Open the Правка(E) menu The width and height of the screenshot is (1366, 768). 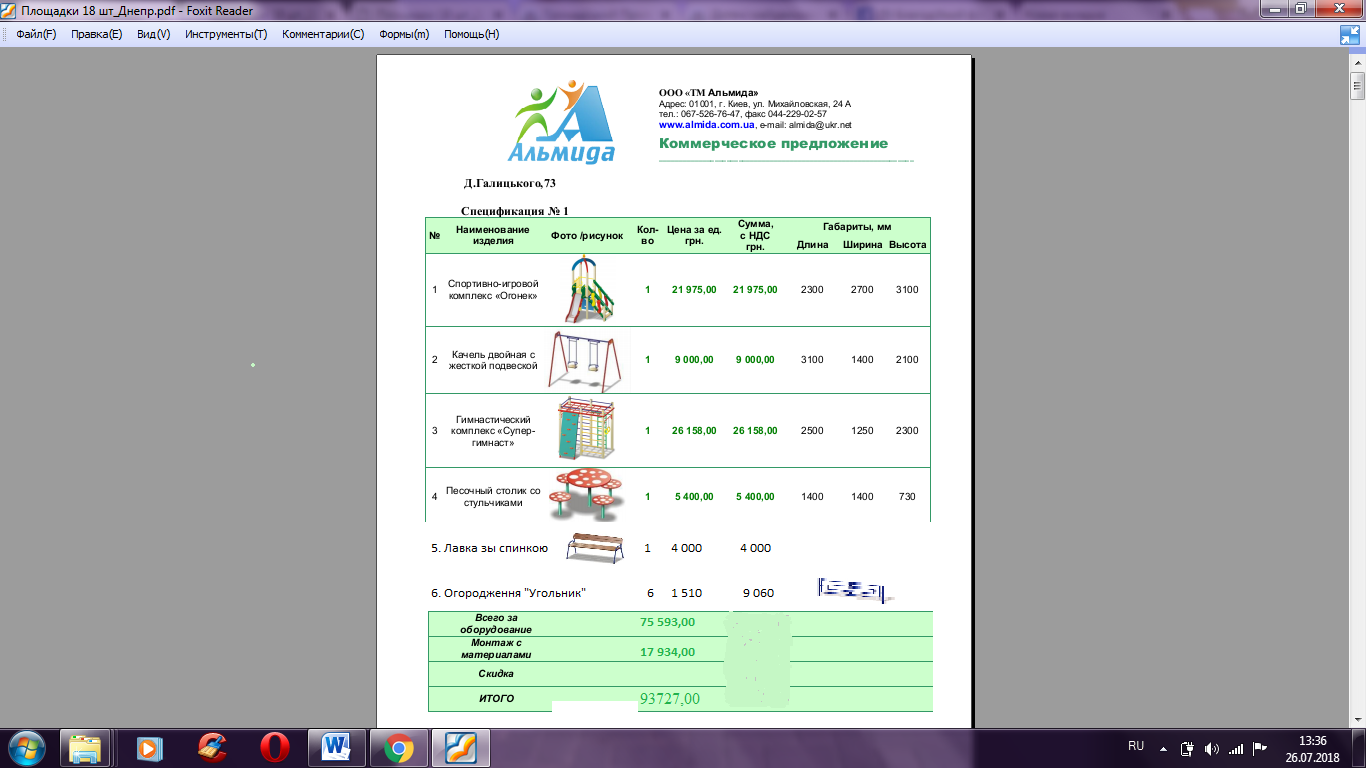(x=96, y=34)
